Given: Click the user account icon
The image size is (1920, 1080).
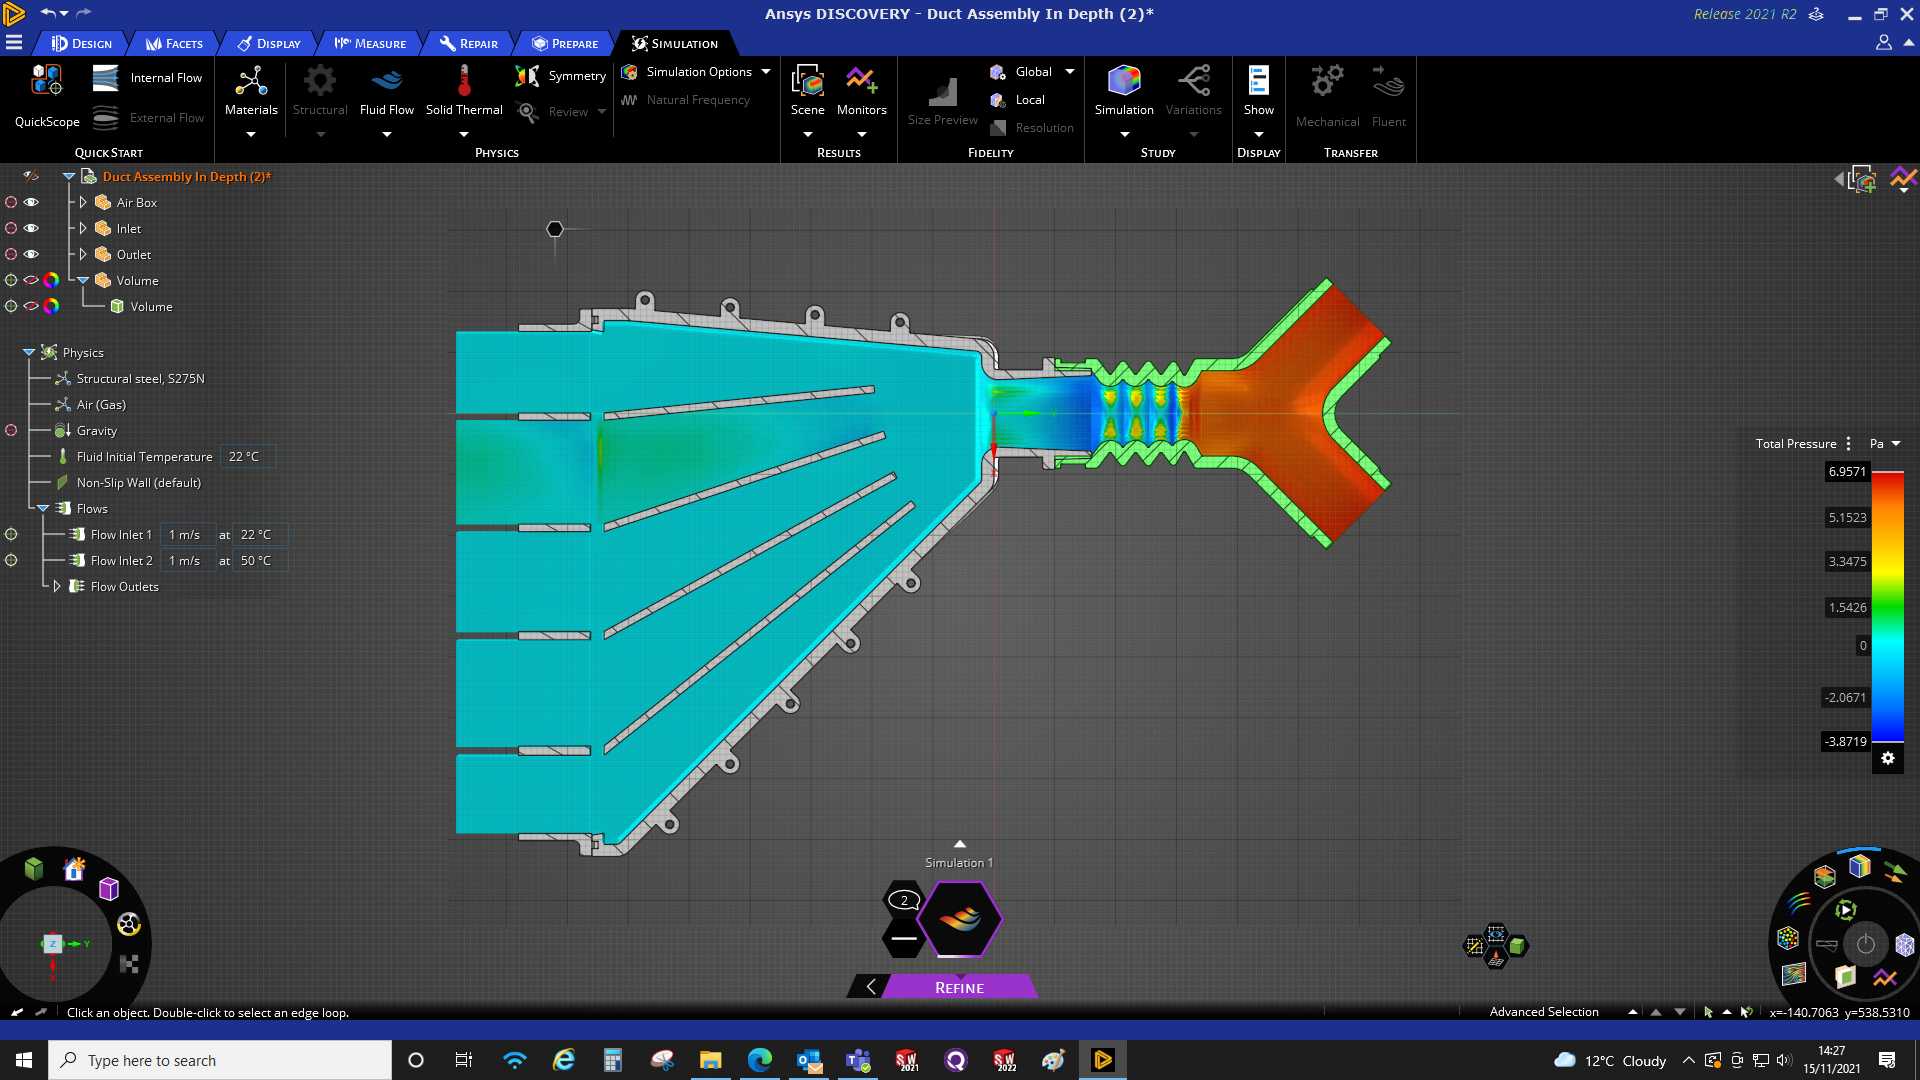Looking at the screenshot, I should (1884, 42).
